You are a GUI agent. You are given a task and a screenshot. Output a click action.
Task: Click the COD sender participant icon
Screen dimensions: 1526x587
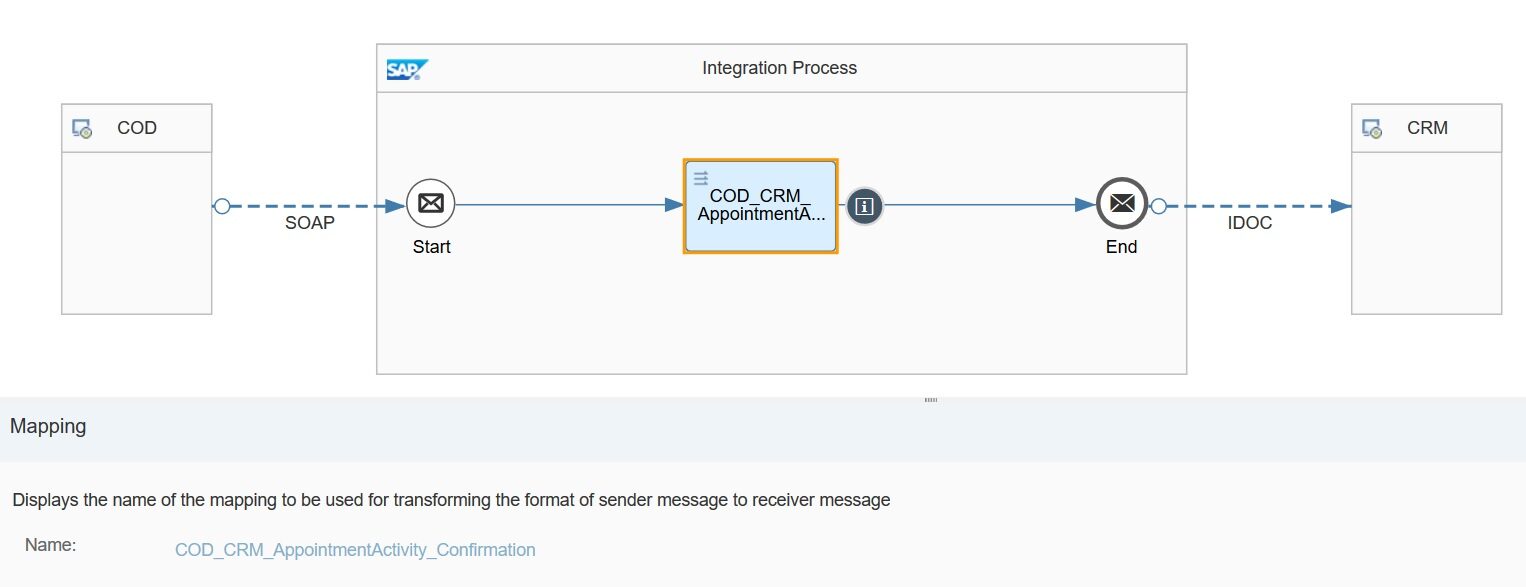[82, 129]
